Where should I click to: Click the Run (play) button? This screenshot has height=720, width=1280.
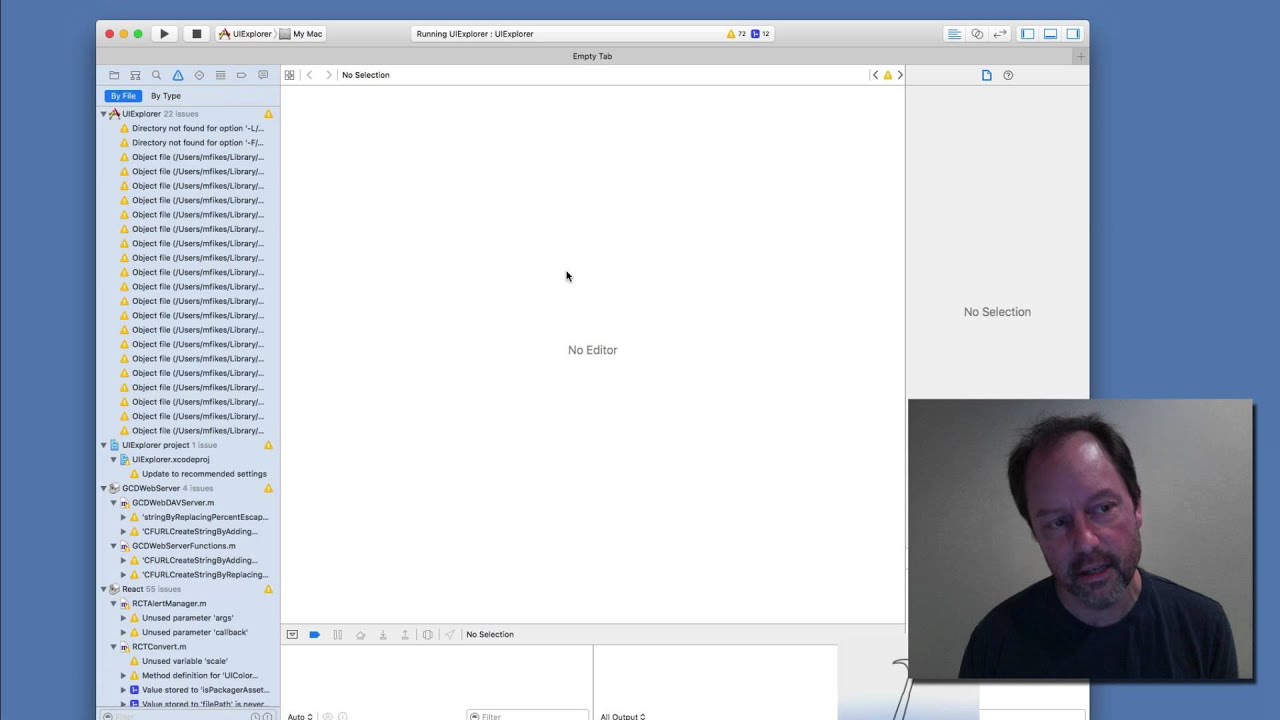(x=164, y=34)
